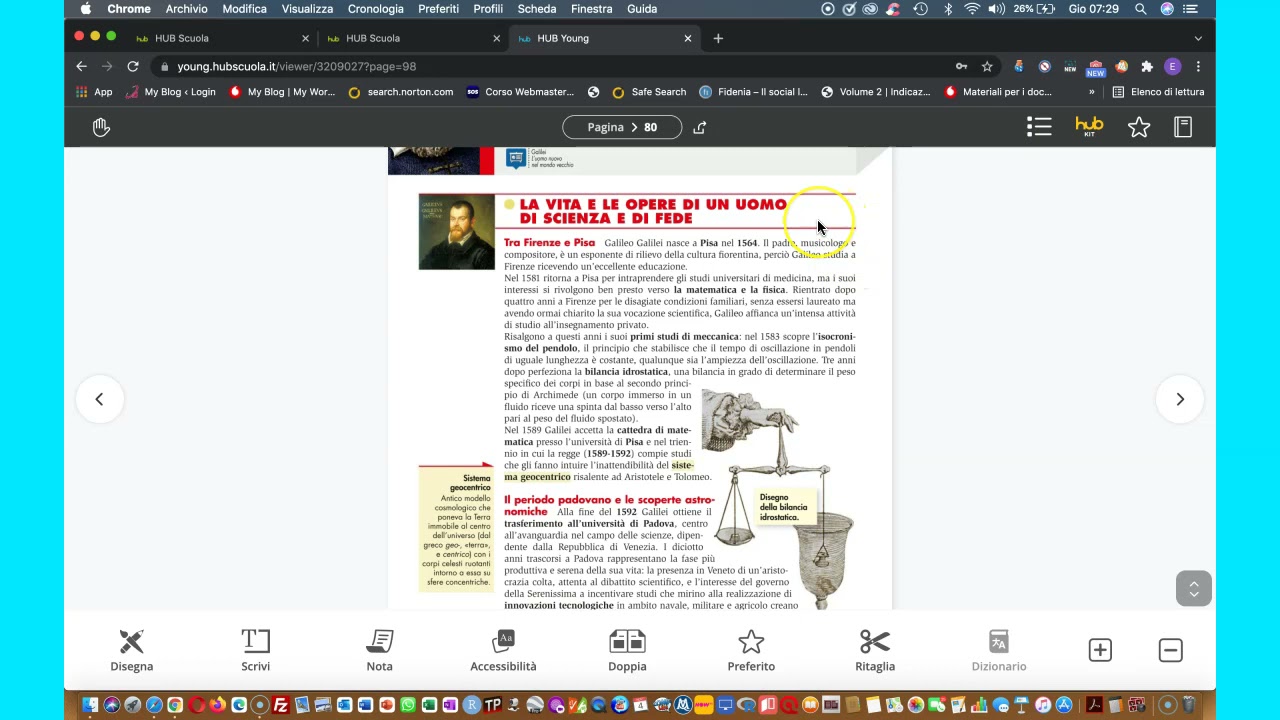Open Safe Search bookmark
The image size is (1280, 720).
tap(649, 92)
